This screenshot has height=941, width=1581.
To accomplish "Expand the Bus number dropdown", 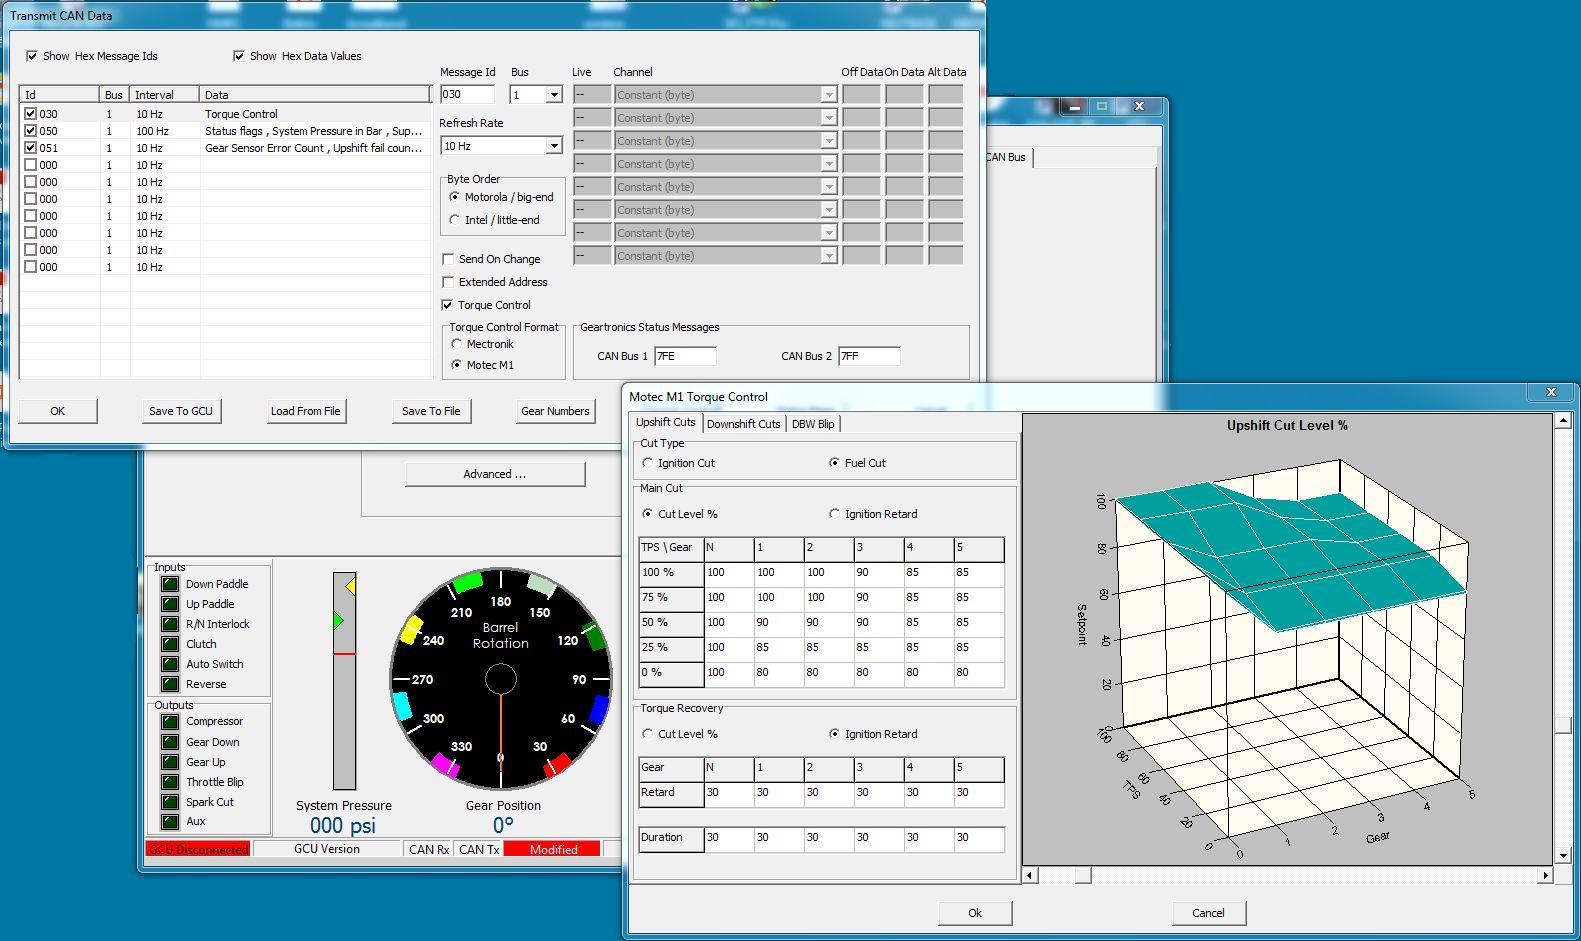I will tap(553, 95).
